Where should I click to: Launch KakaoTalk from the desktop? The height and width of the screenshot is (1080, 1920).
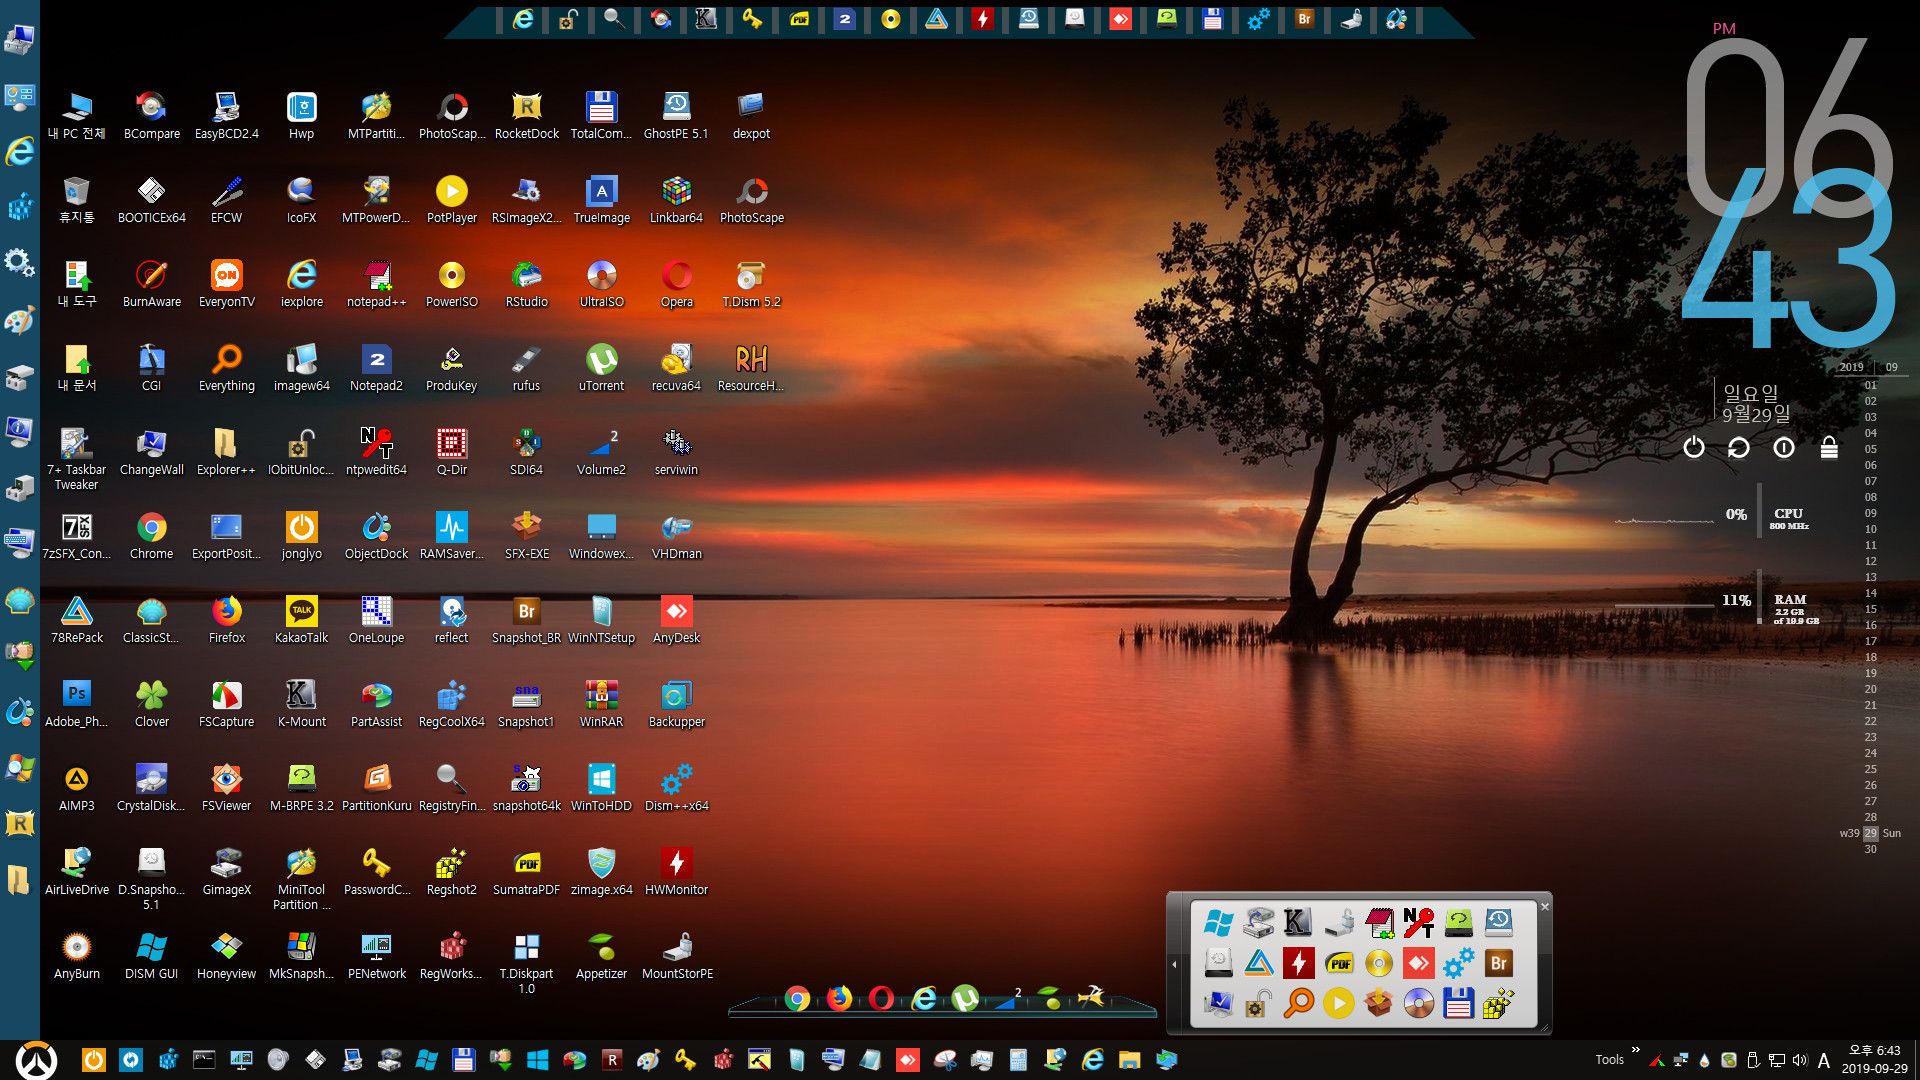[301, 620]
